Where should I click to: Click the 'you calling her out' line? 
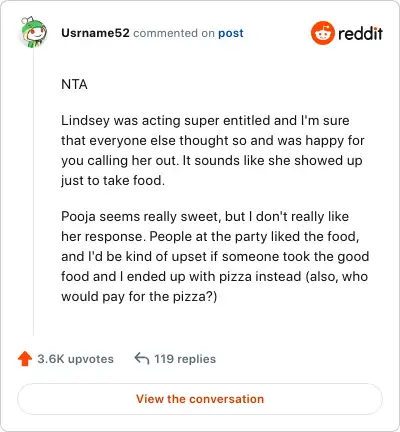212,161
